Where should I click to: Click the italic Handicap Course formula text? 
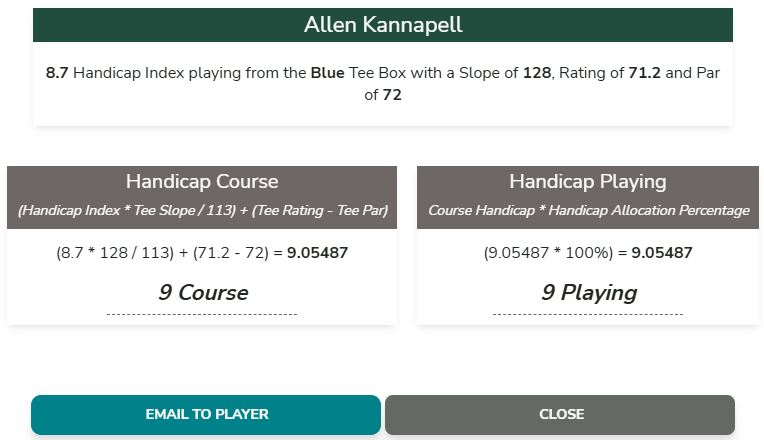tap(202, 210)
